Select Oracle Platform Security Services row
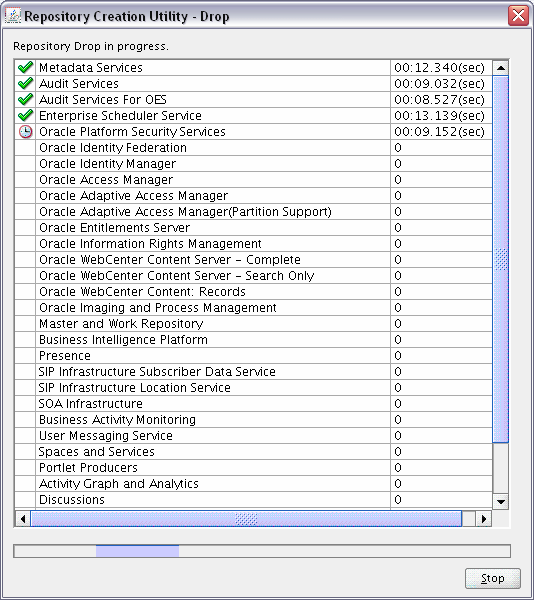534x600 pixels. click(x=253, y=132)
